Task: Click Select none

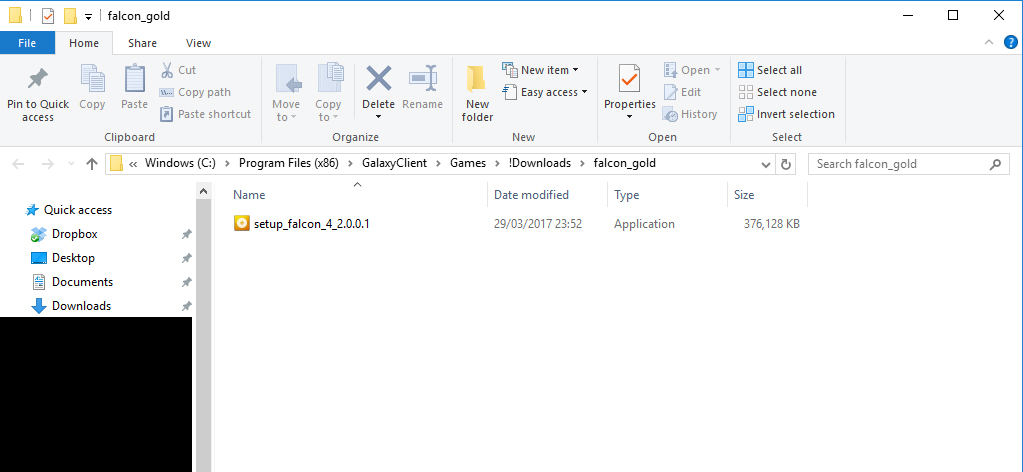Action: pos(777,92)
